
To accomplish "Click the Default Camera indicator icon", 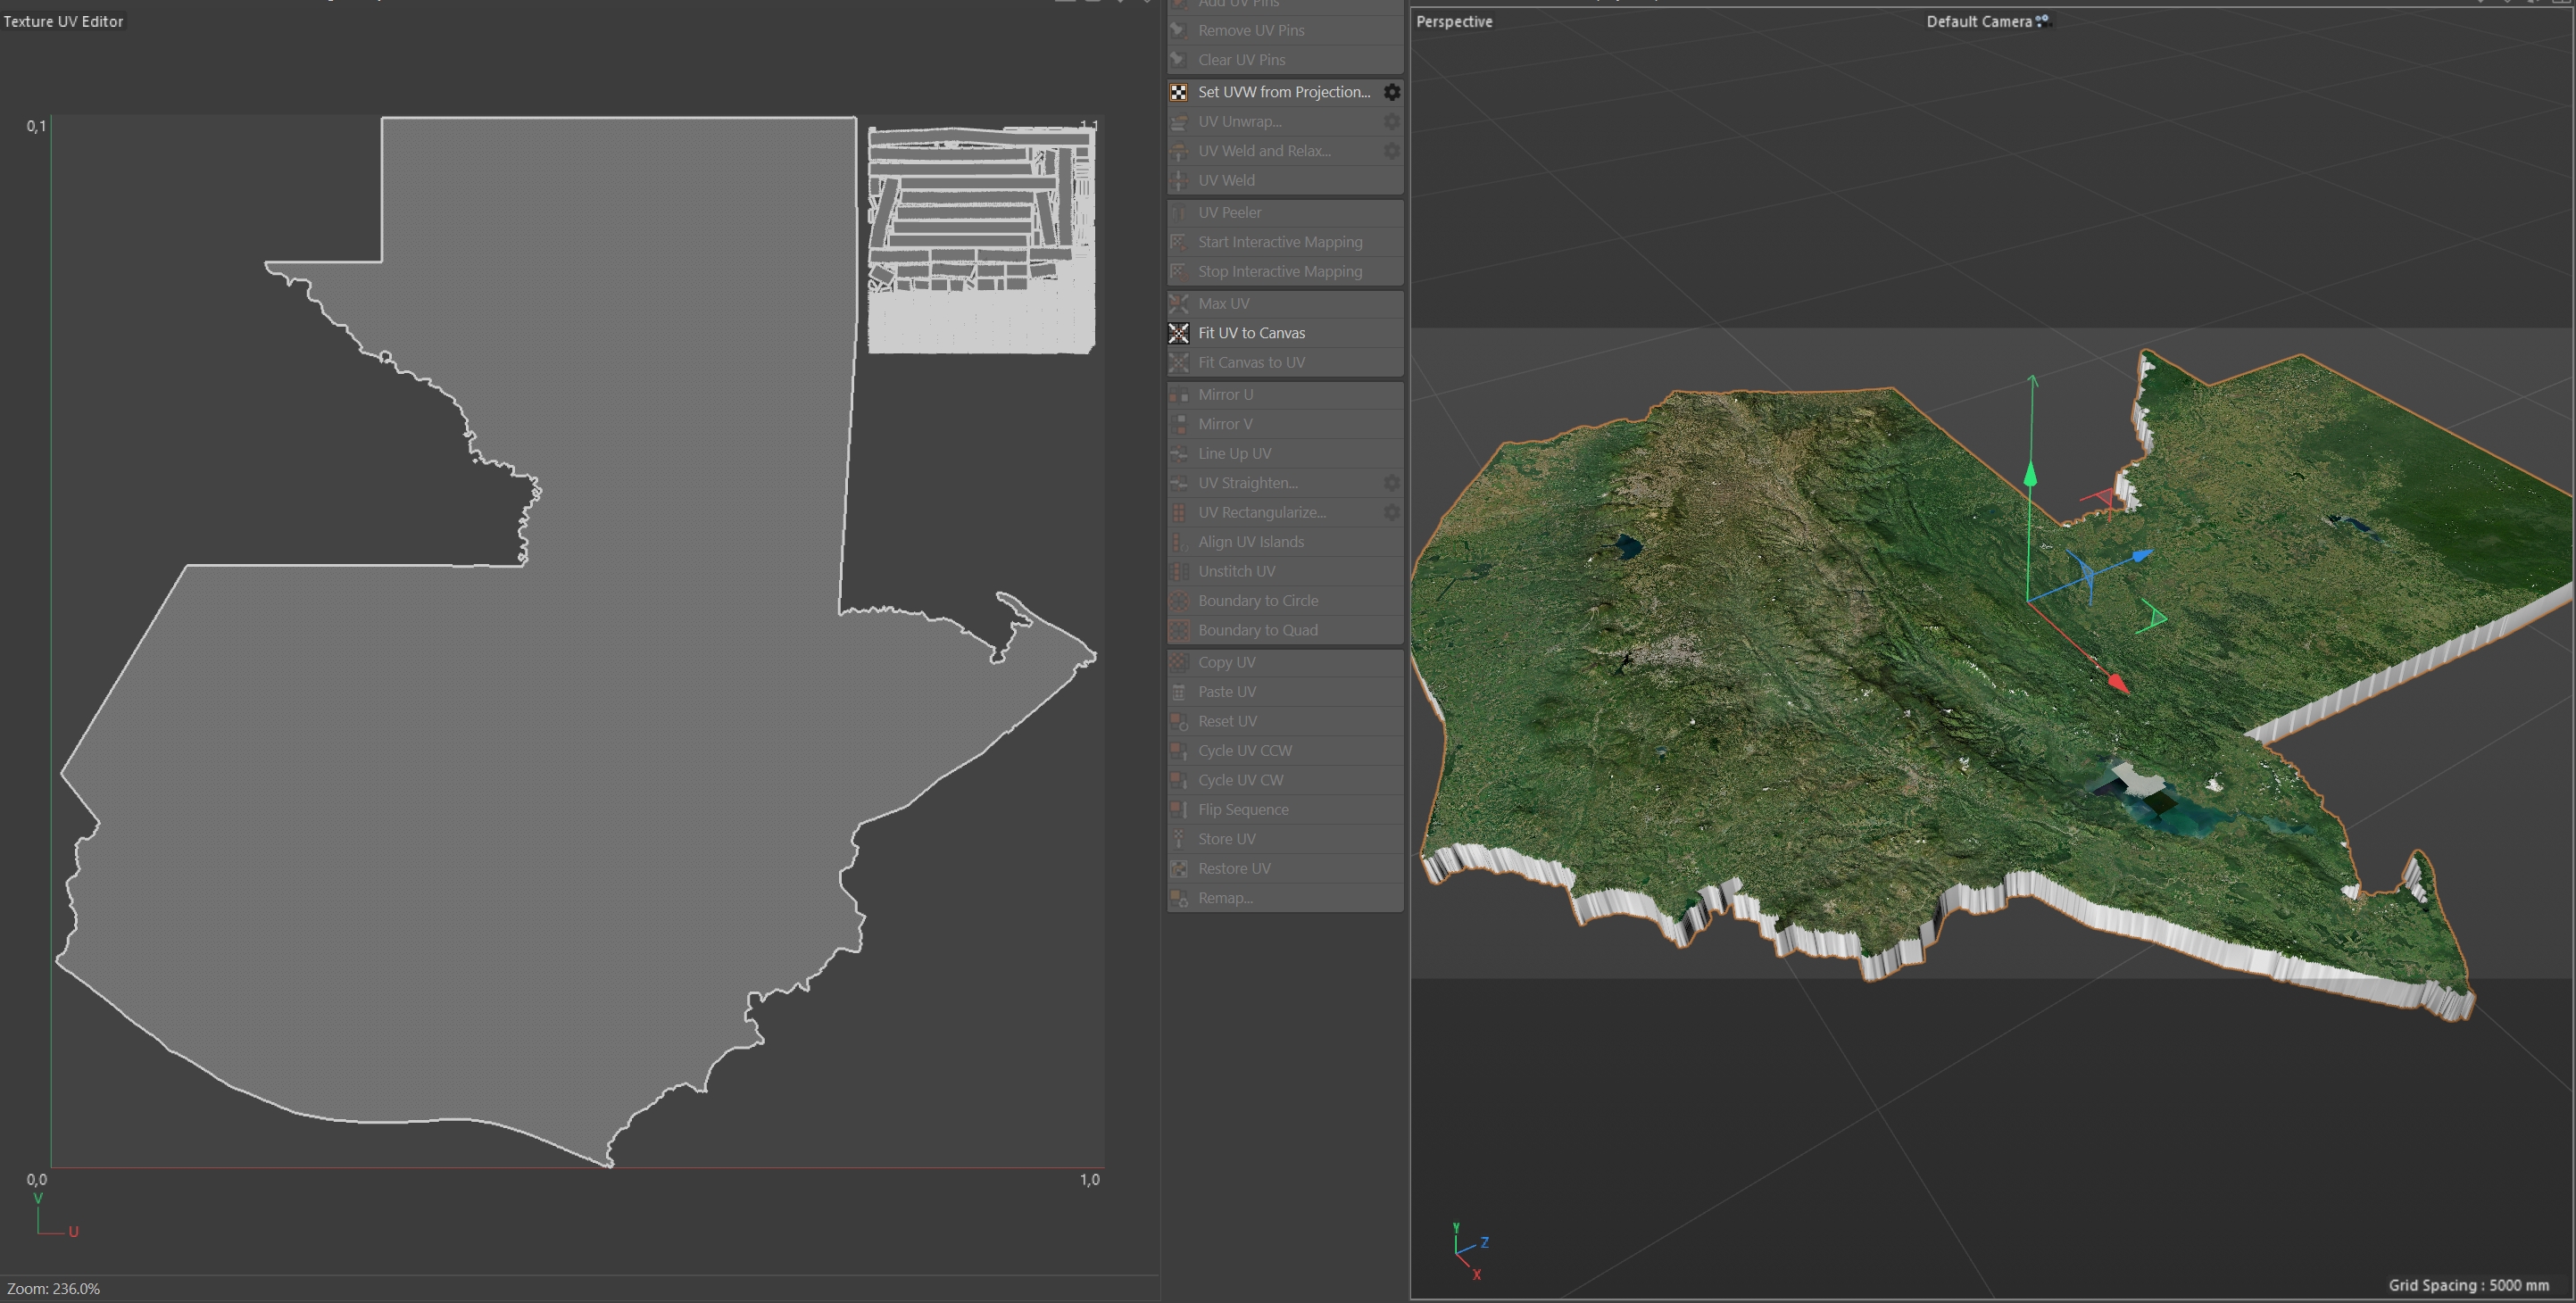I will [x=2042, y=21].
